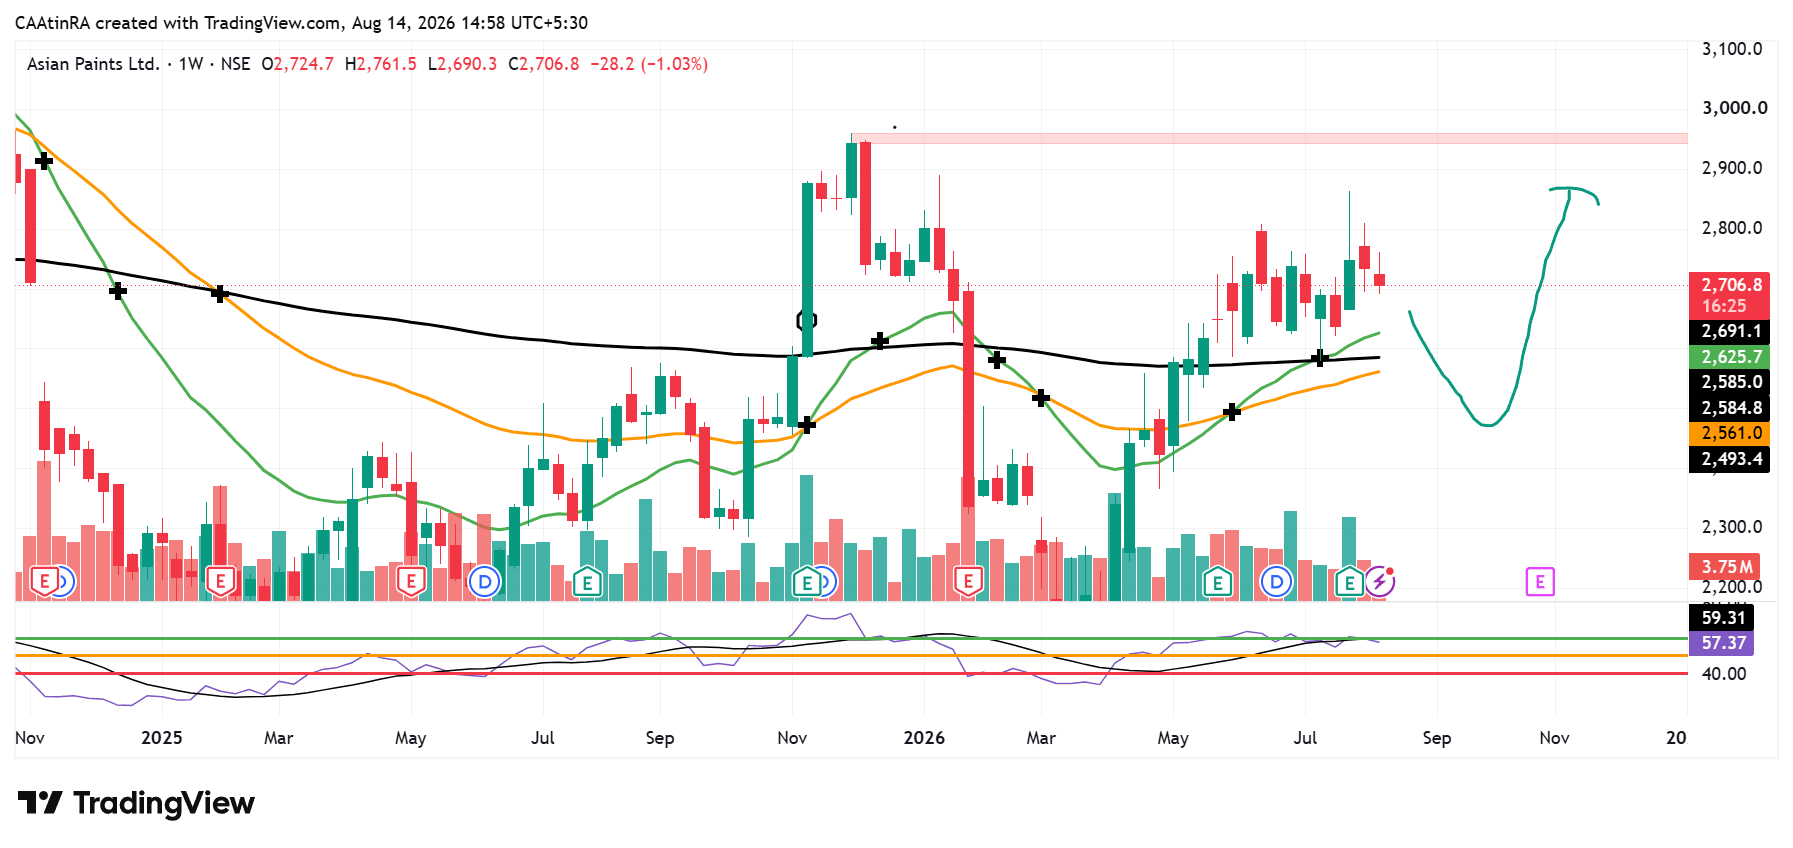
Task: Click the 2,900.0 price axis label
Action: click(1732, 168)
